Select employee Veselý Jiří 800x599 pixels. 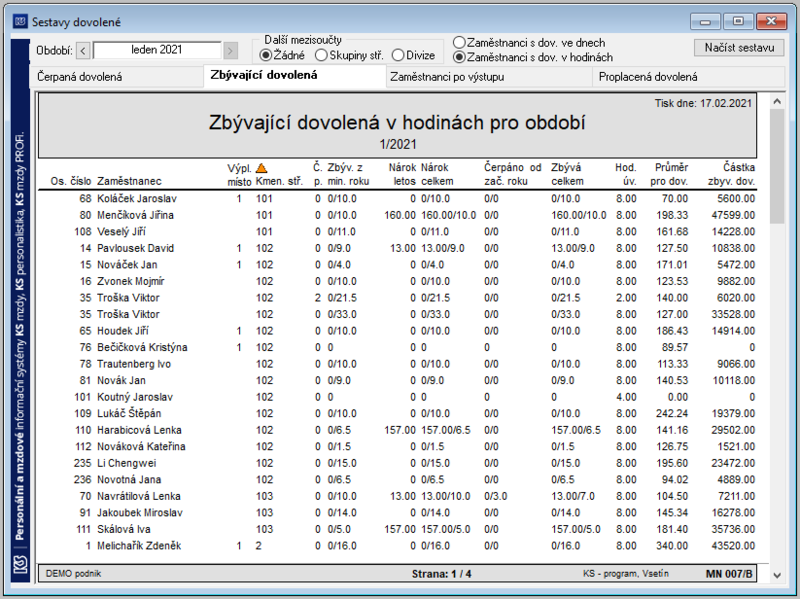pyautogui.click(x=121, y=232)
